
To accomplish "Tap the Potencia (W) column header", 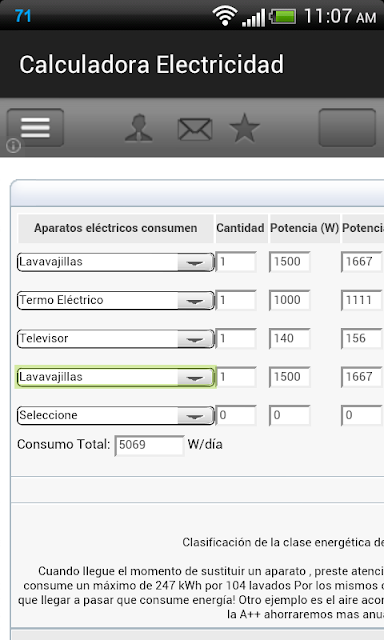I will tap(304, 228).
